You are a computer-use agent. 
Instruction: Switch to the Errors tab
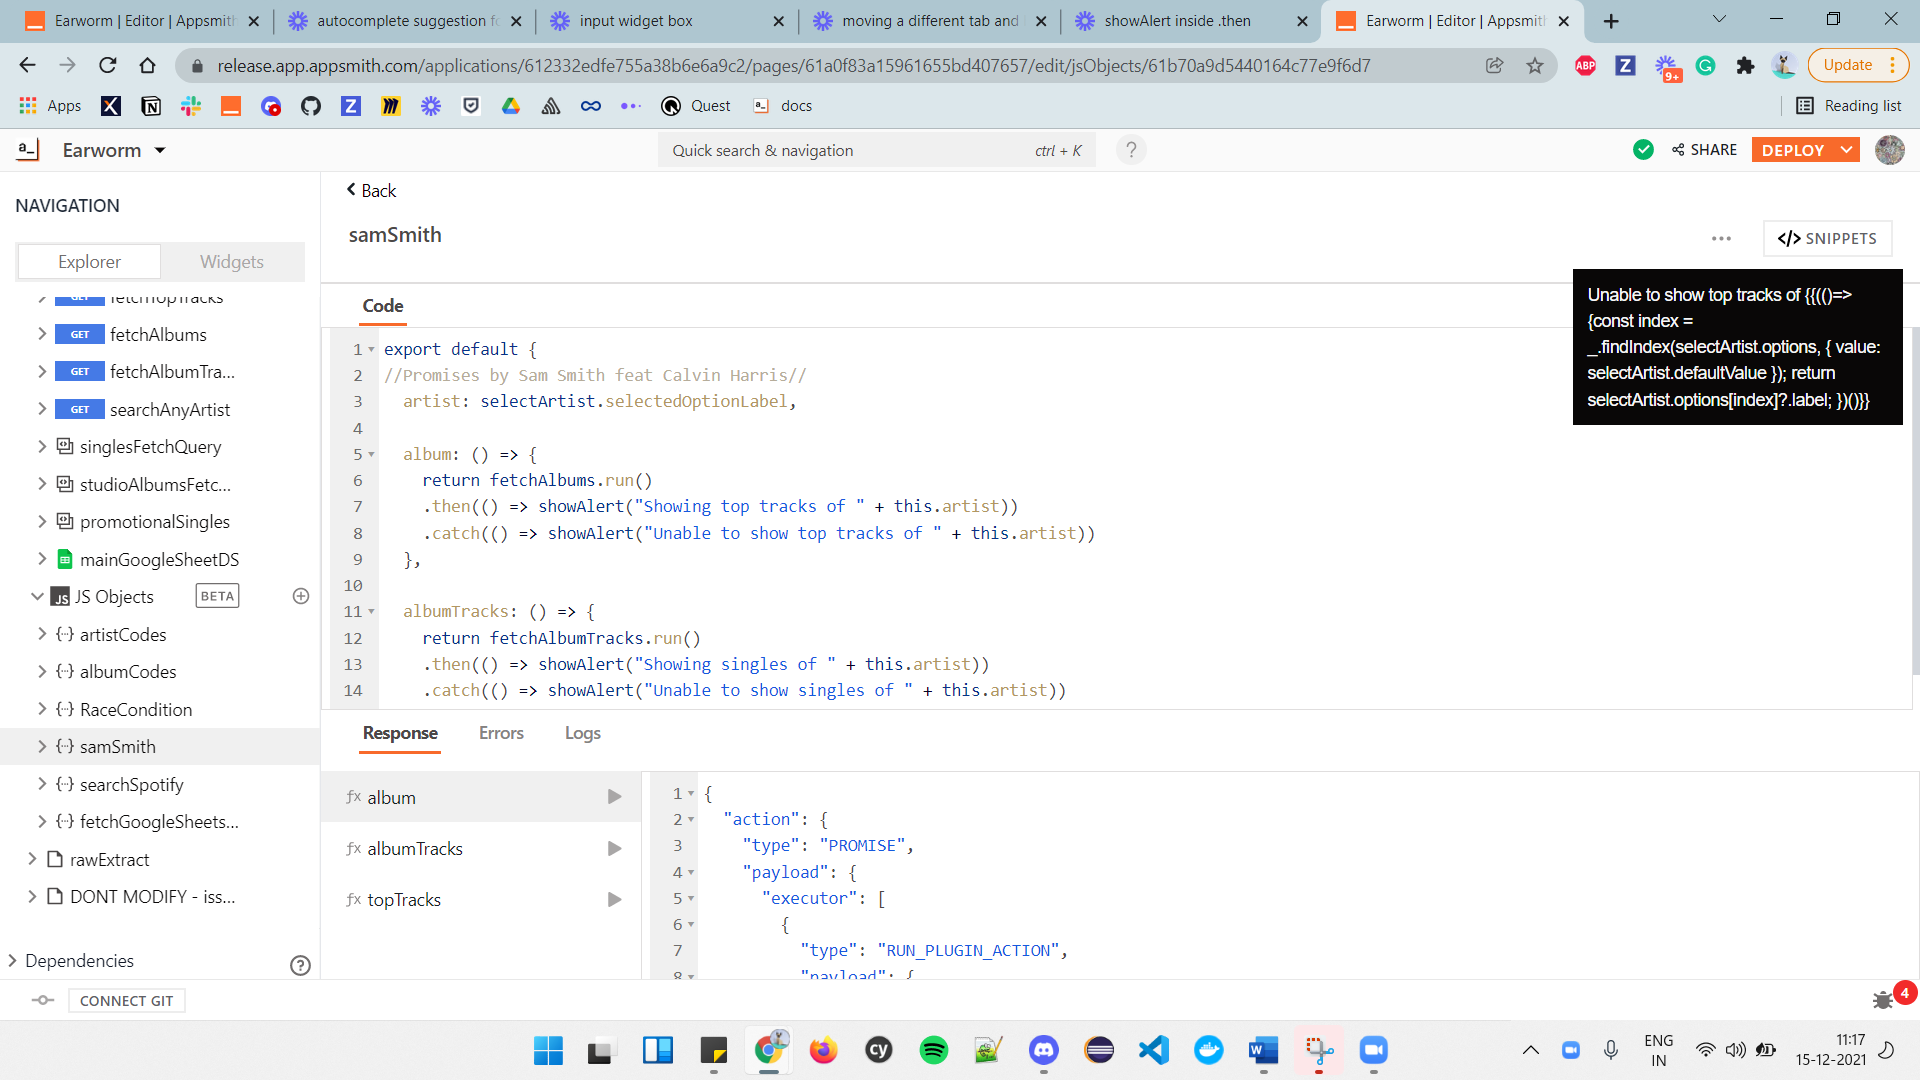coord(501,733)
